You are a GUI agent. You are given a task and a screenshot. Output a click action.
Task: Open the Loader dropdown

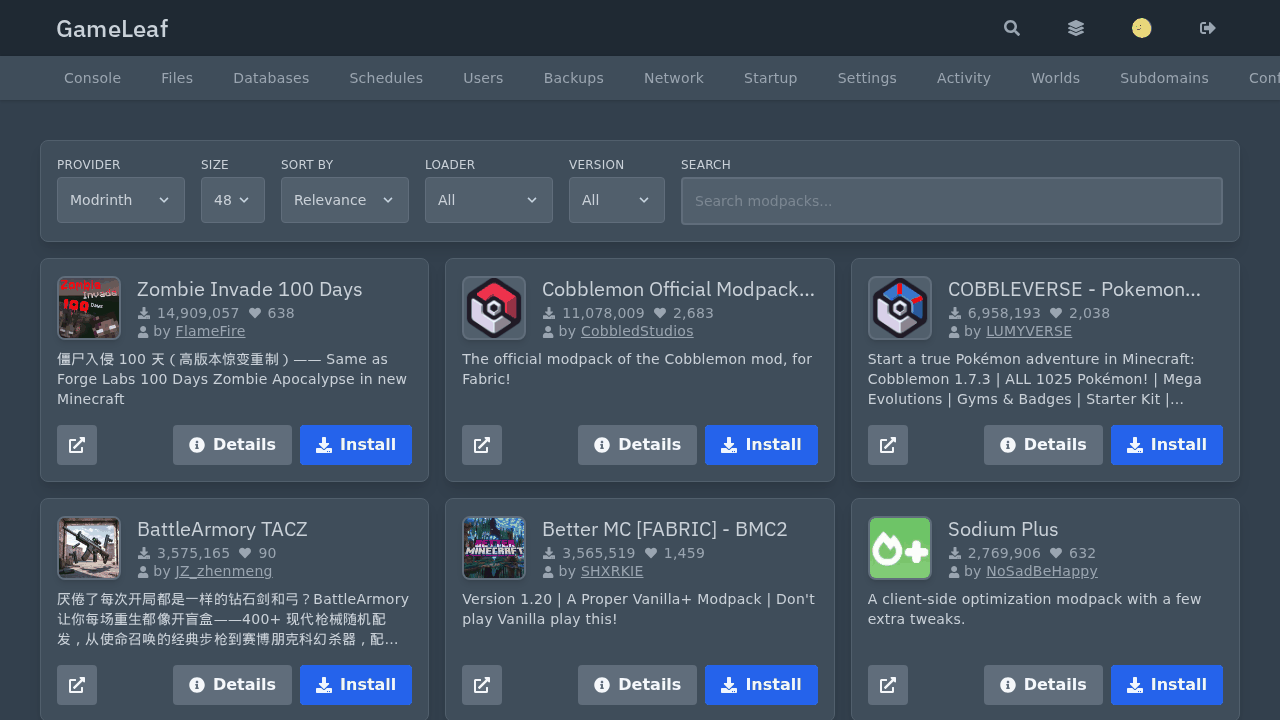(489, 200)
